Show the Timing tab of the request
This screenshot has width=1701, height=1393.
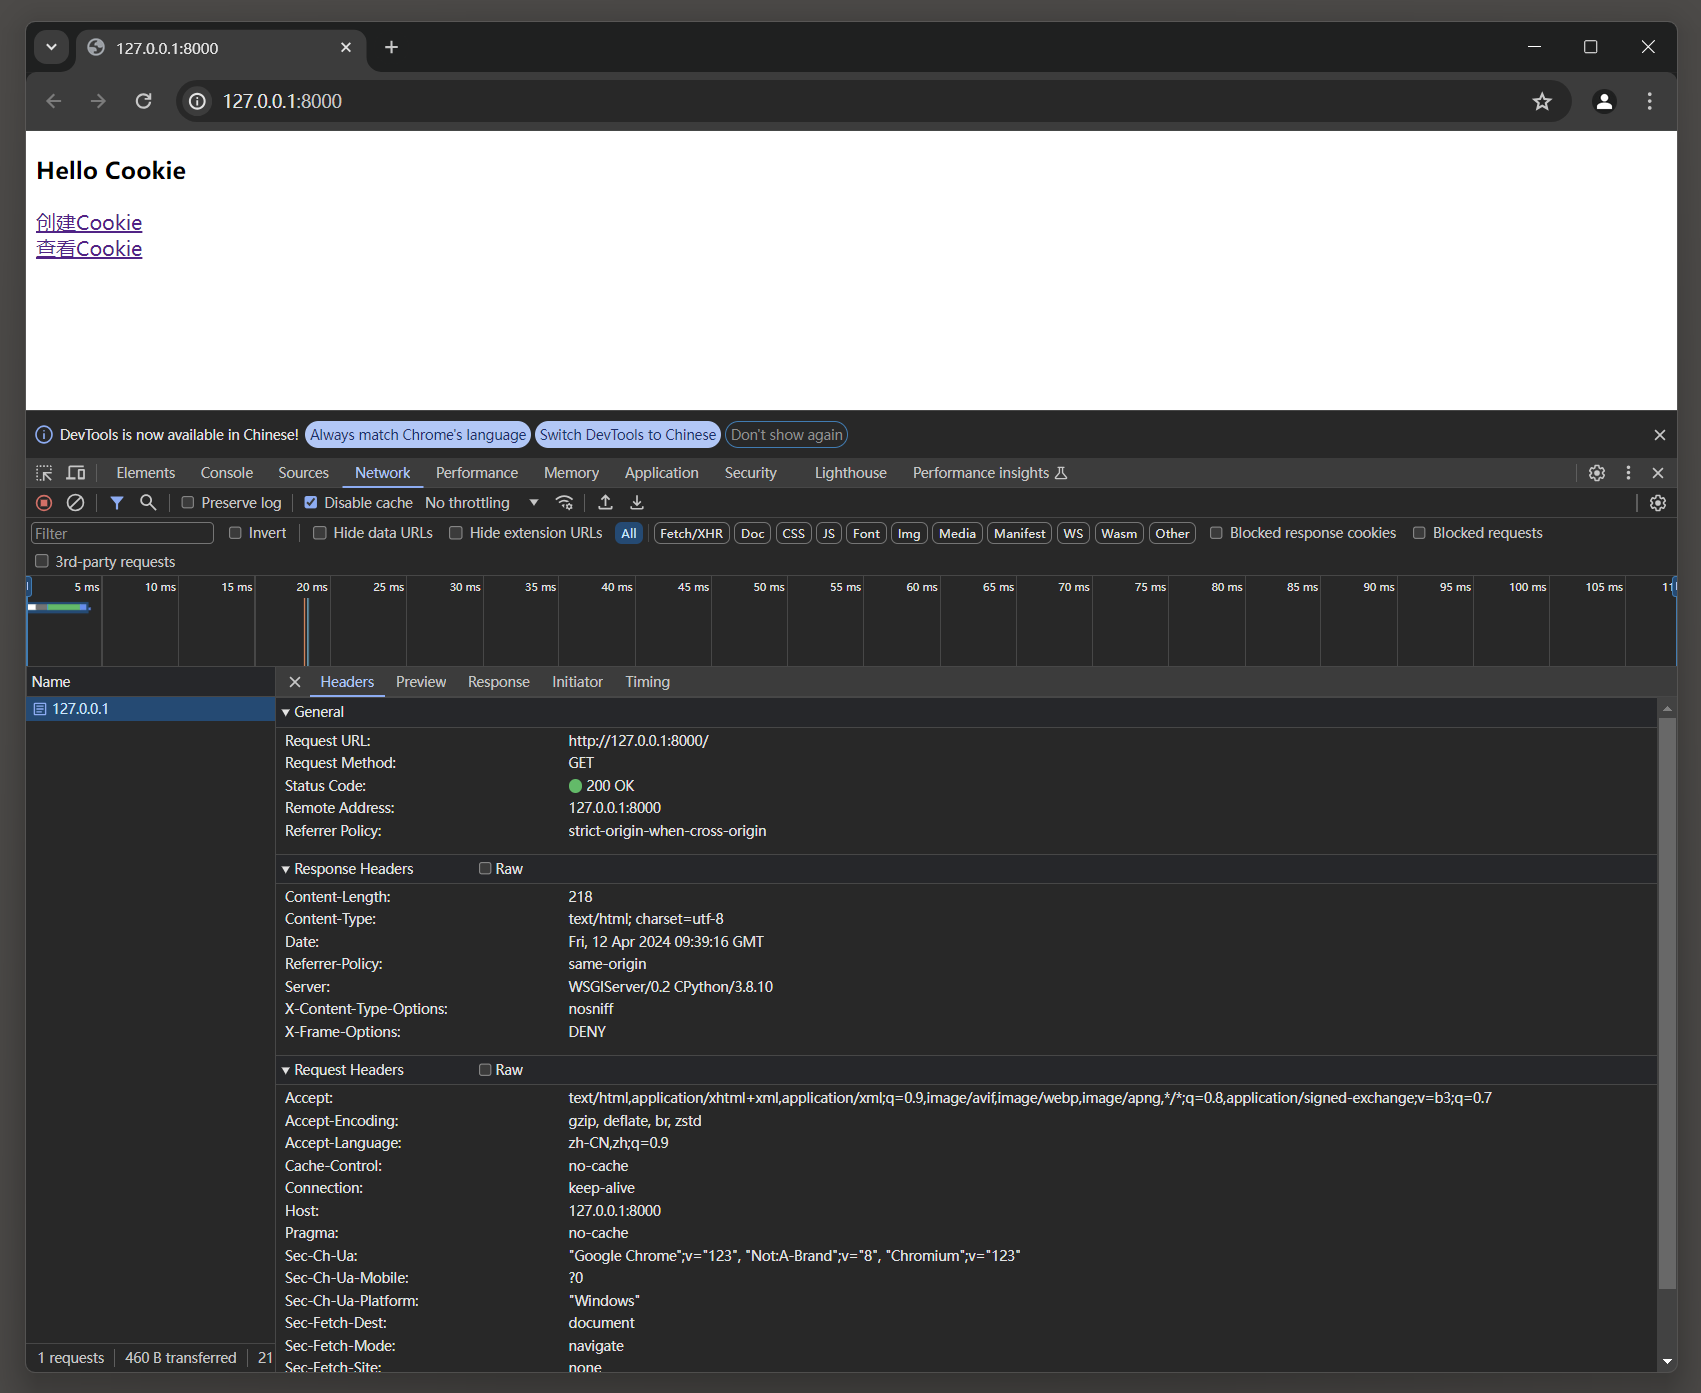648,682
